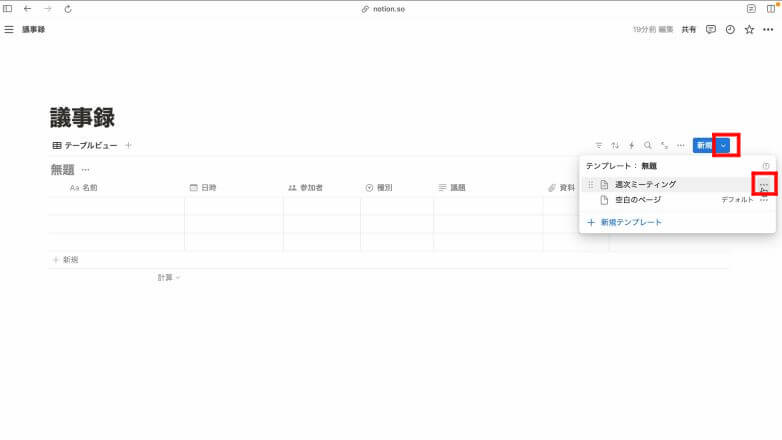
Task: Open sidebar with hamburger menu icon
Action: pyautogui.click(x=9, y=30)
